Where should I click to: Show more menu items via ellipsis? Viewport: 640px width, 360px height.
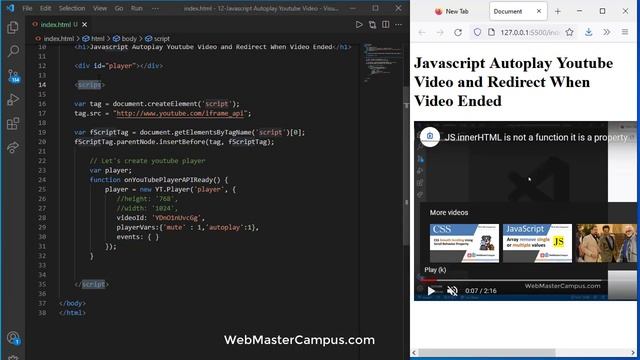click(156, 8)
